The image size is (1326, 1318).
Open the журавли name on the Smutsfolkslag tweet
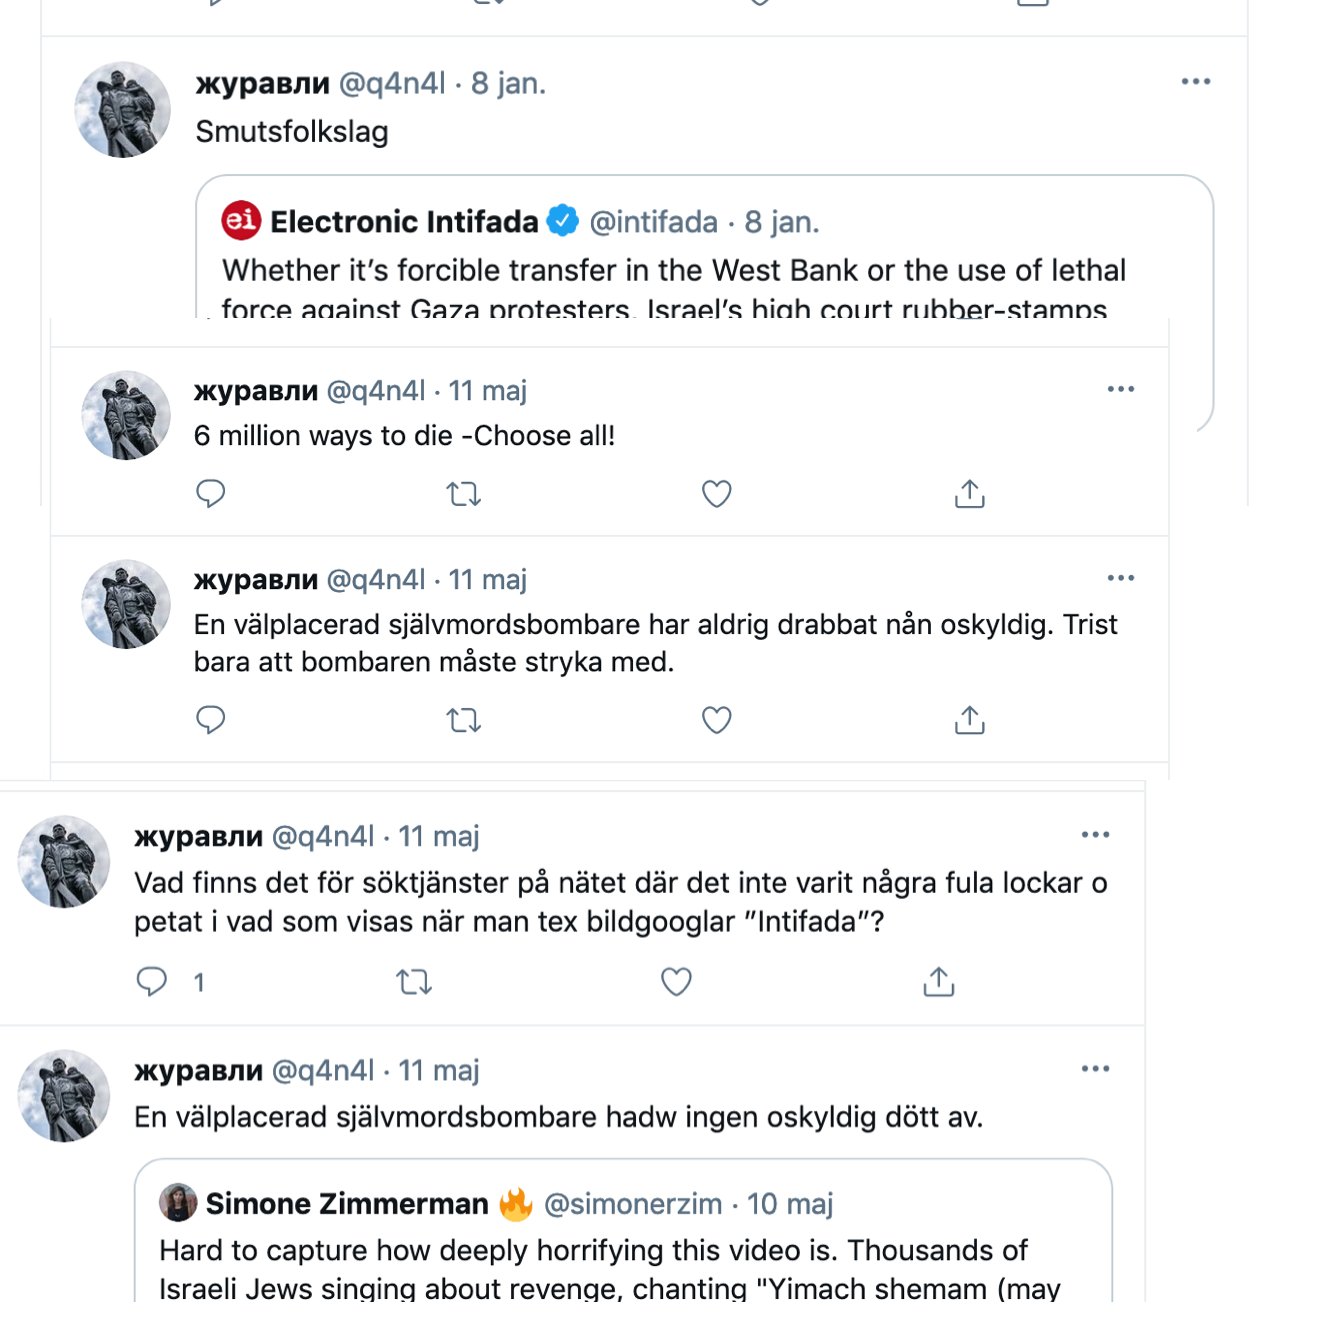262,83
